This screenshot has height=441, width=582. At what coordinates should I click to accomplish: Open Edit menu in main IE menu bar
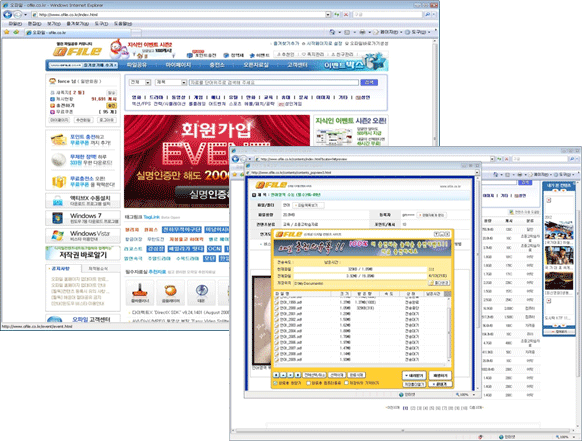click(35, 23)
